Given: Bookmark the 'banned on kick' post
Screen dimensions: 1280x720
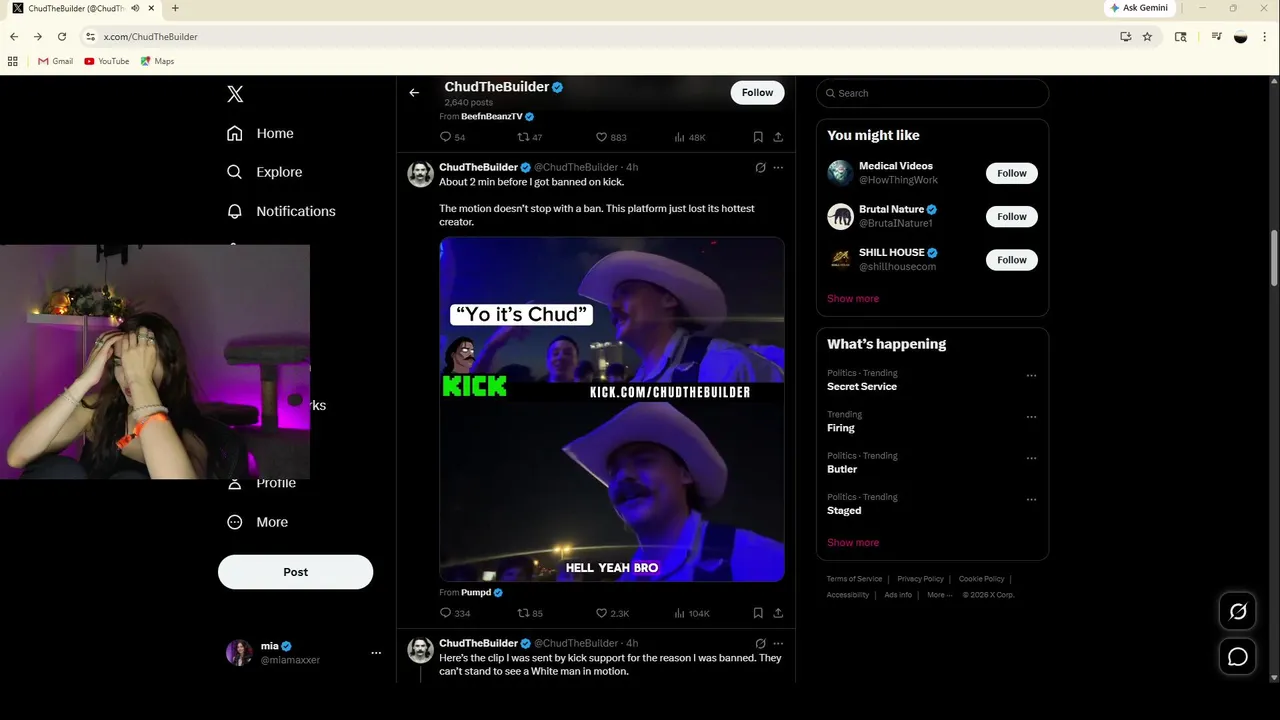Looking at the screenshot, I should pyautogui.click(x=758, y=613).
